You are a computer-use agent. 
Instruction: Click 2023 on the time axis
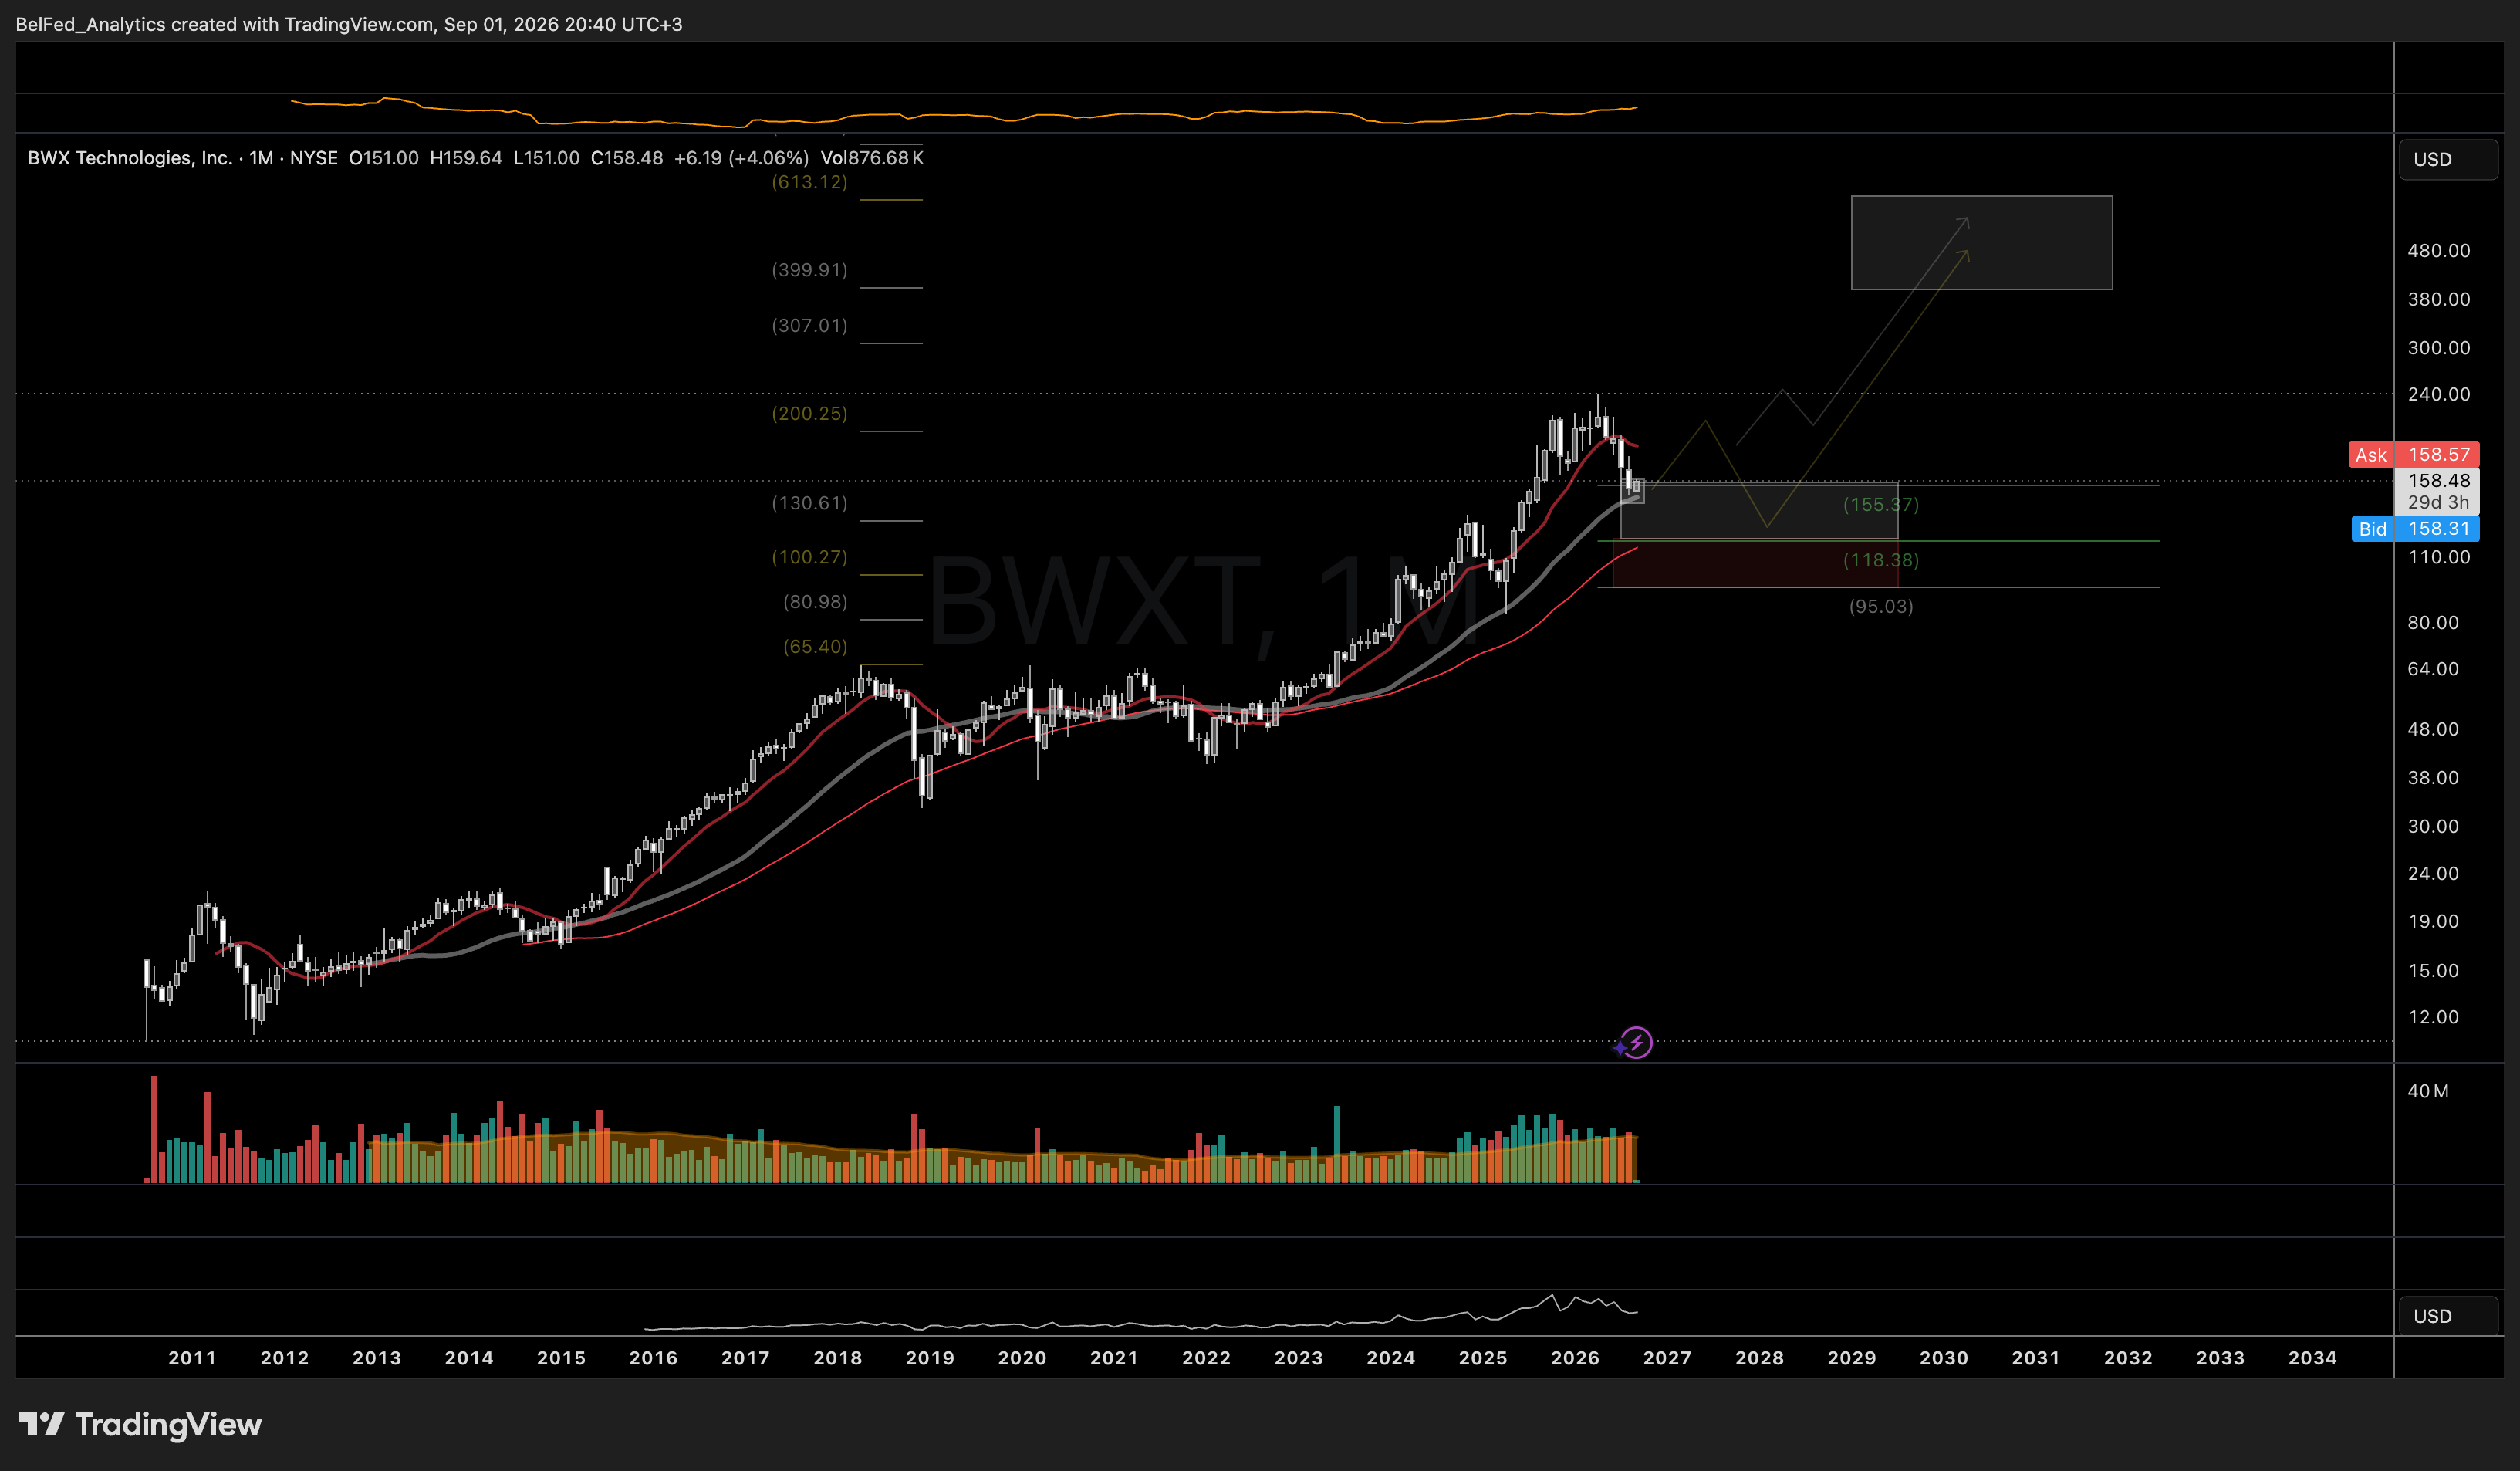click(1298, 1358)
